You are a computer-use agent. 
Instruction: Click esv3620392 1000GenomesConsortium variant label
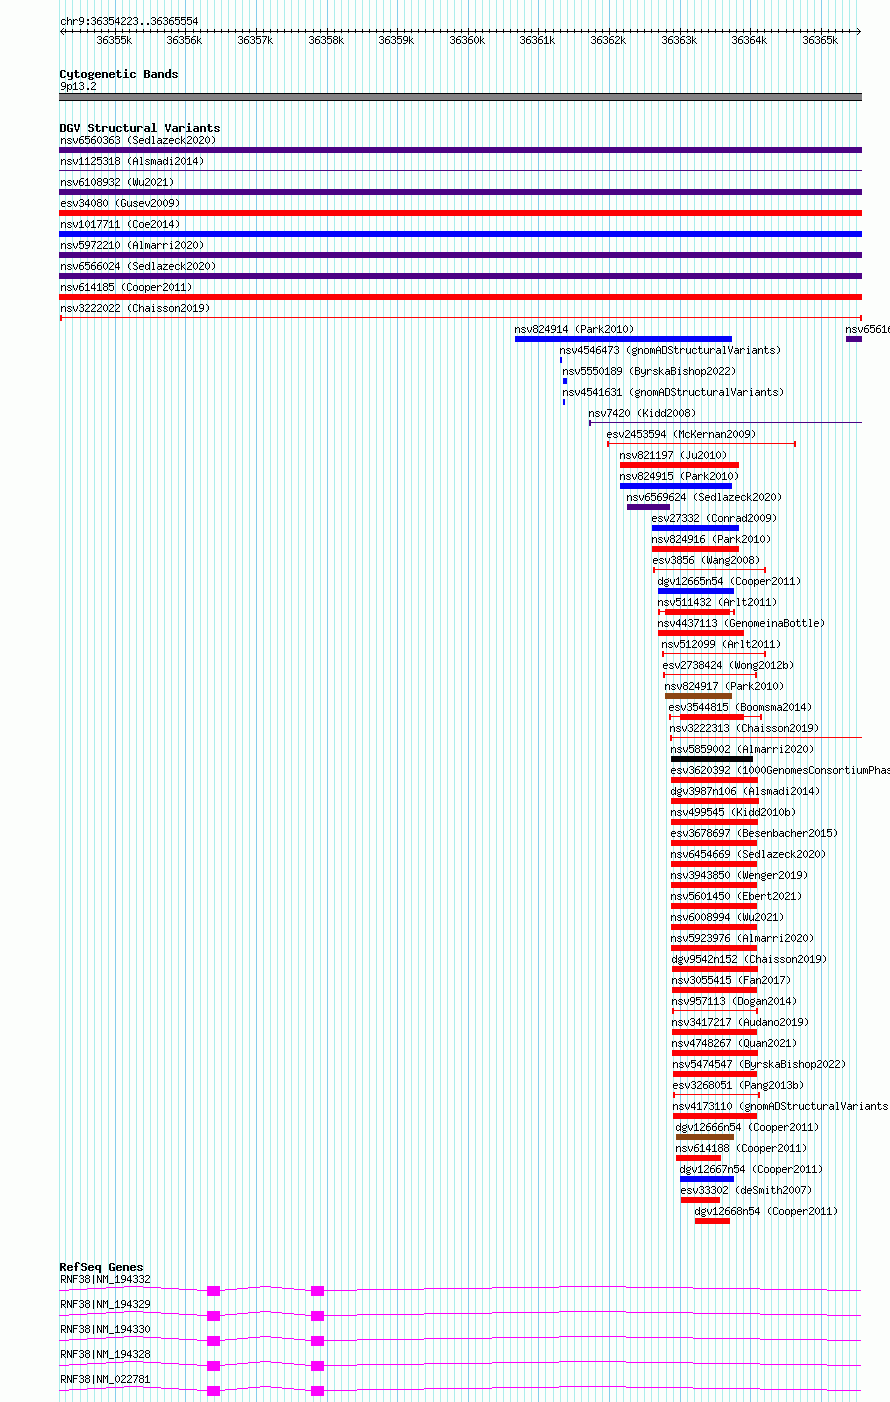click(x=779, y=770)
